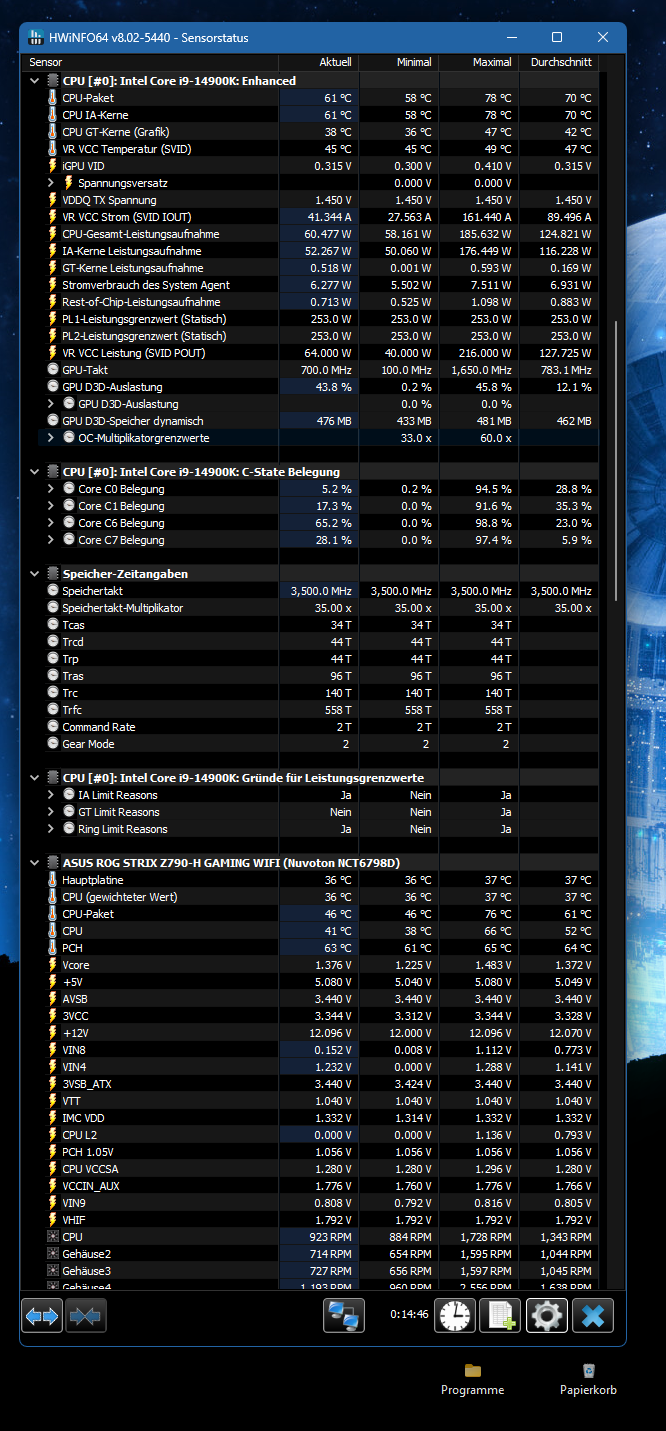The width and height of the screenshot is (666, 1431).
Task: Click the collapse-columns arrows button
Action: tap(86, 1316)
